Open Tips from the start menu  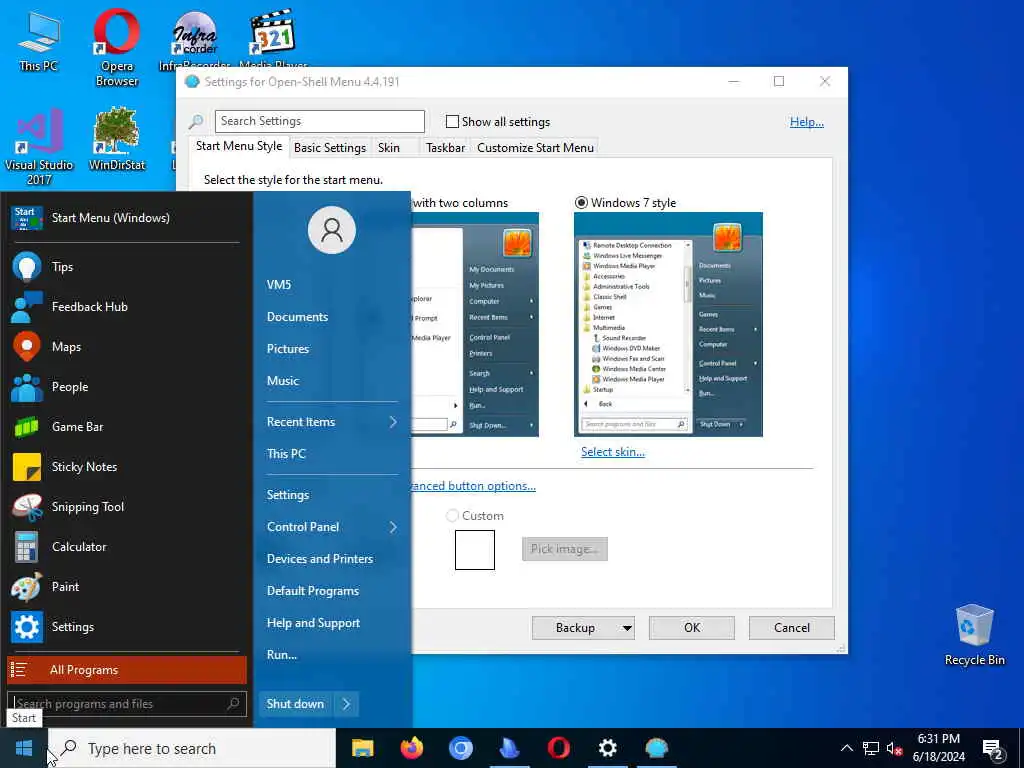coord(124,266)
